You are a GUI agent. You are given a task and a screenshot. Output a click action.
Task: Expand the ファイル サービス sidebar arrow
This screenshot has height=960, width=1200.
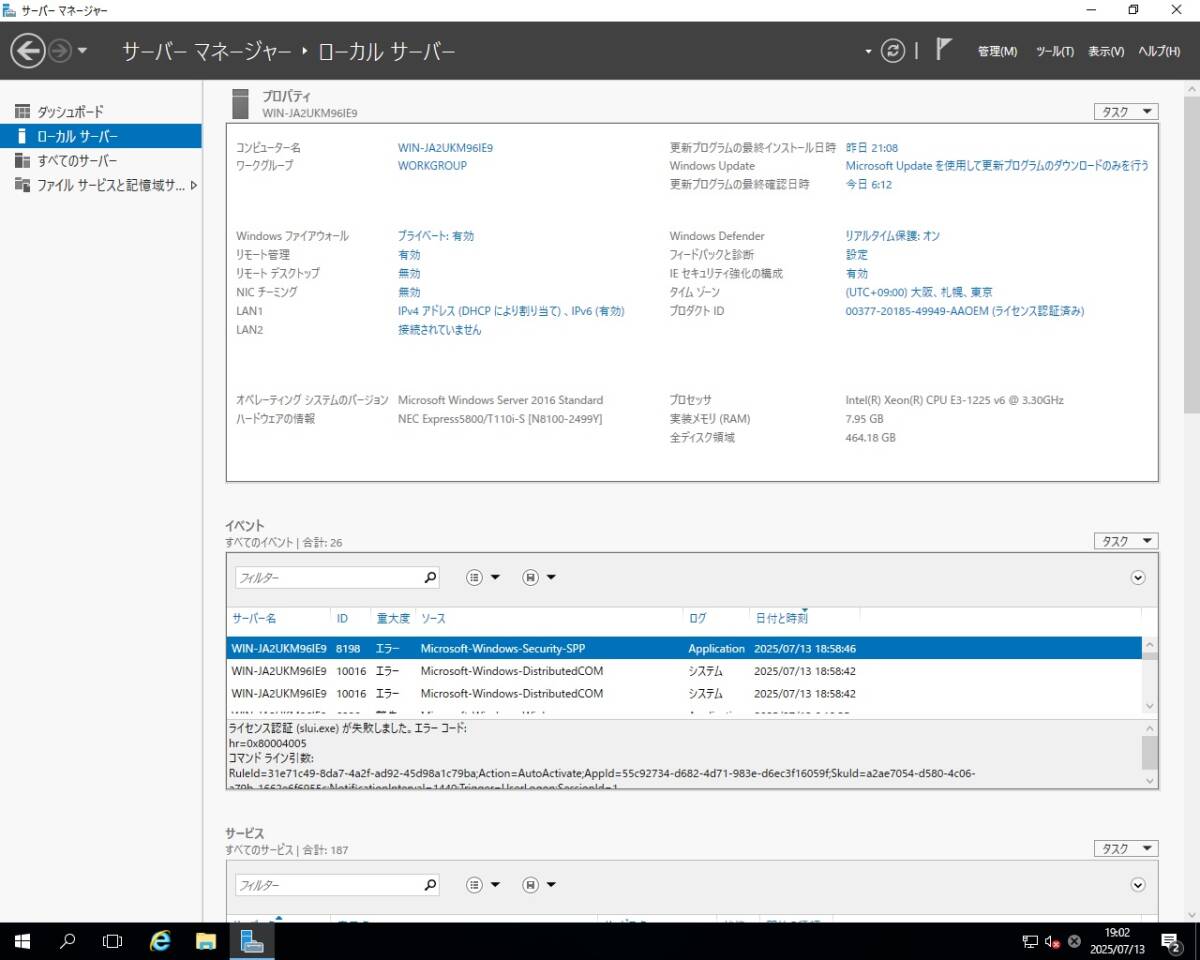coord(193,185)
